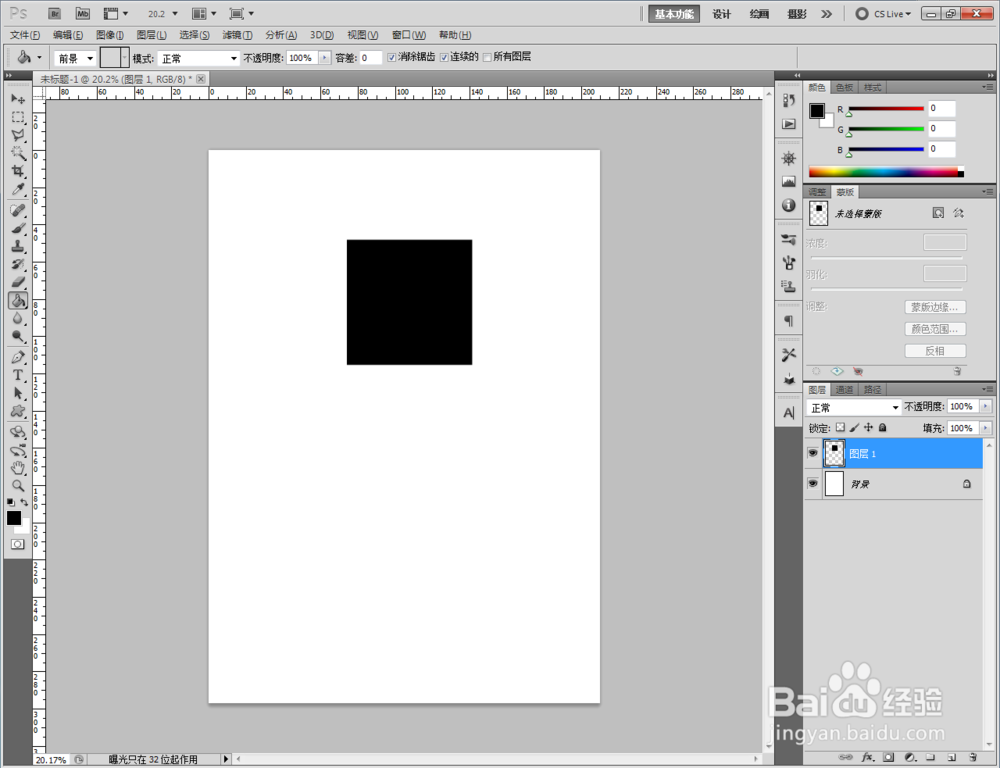Screen dimensions: 1000x768
Task: Open the CS Live dropdown
Action: [x=883, y=13]
